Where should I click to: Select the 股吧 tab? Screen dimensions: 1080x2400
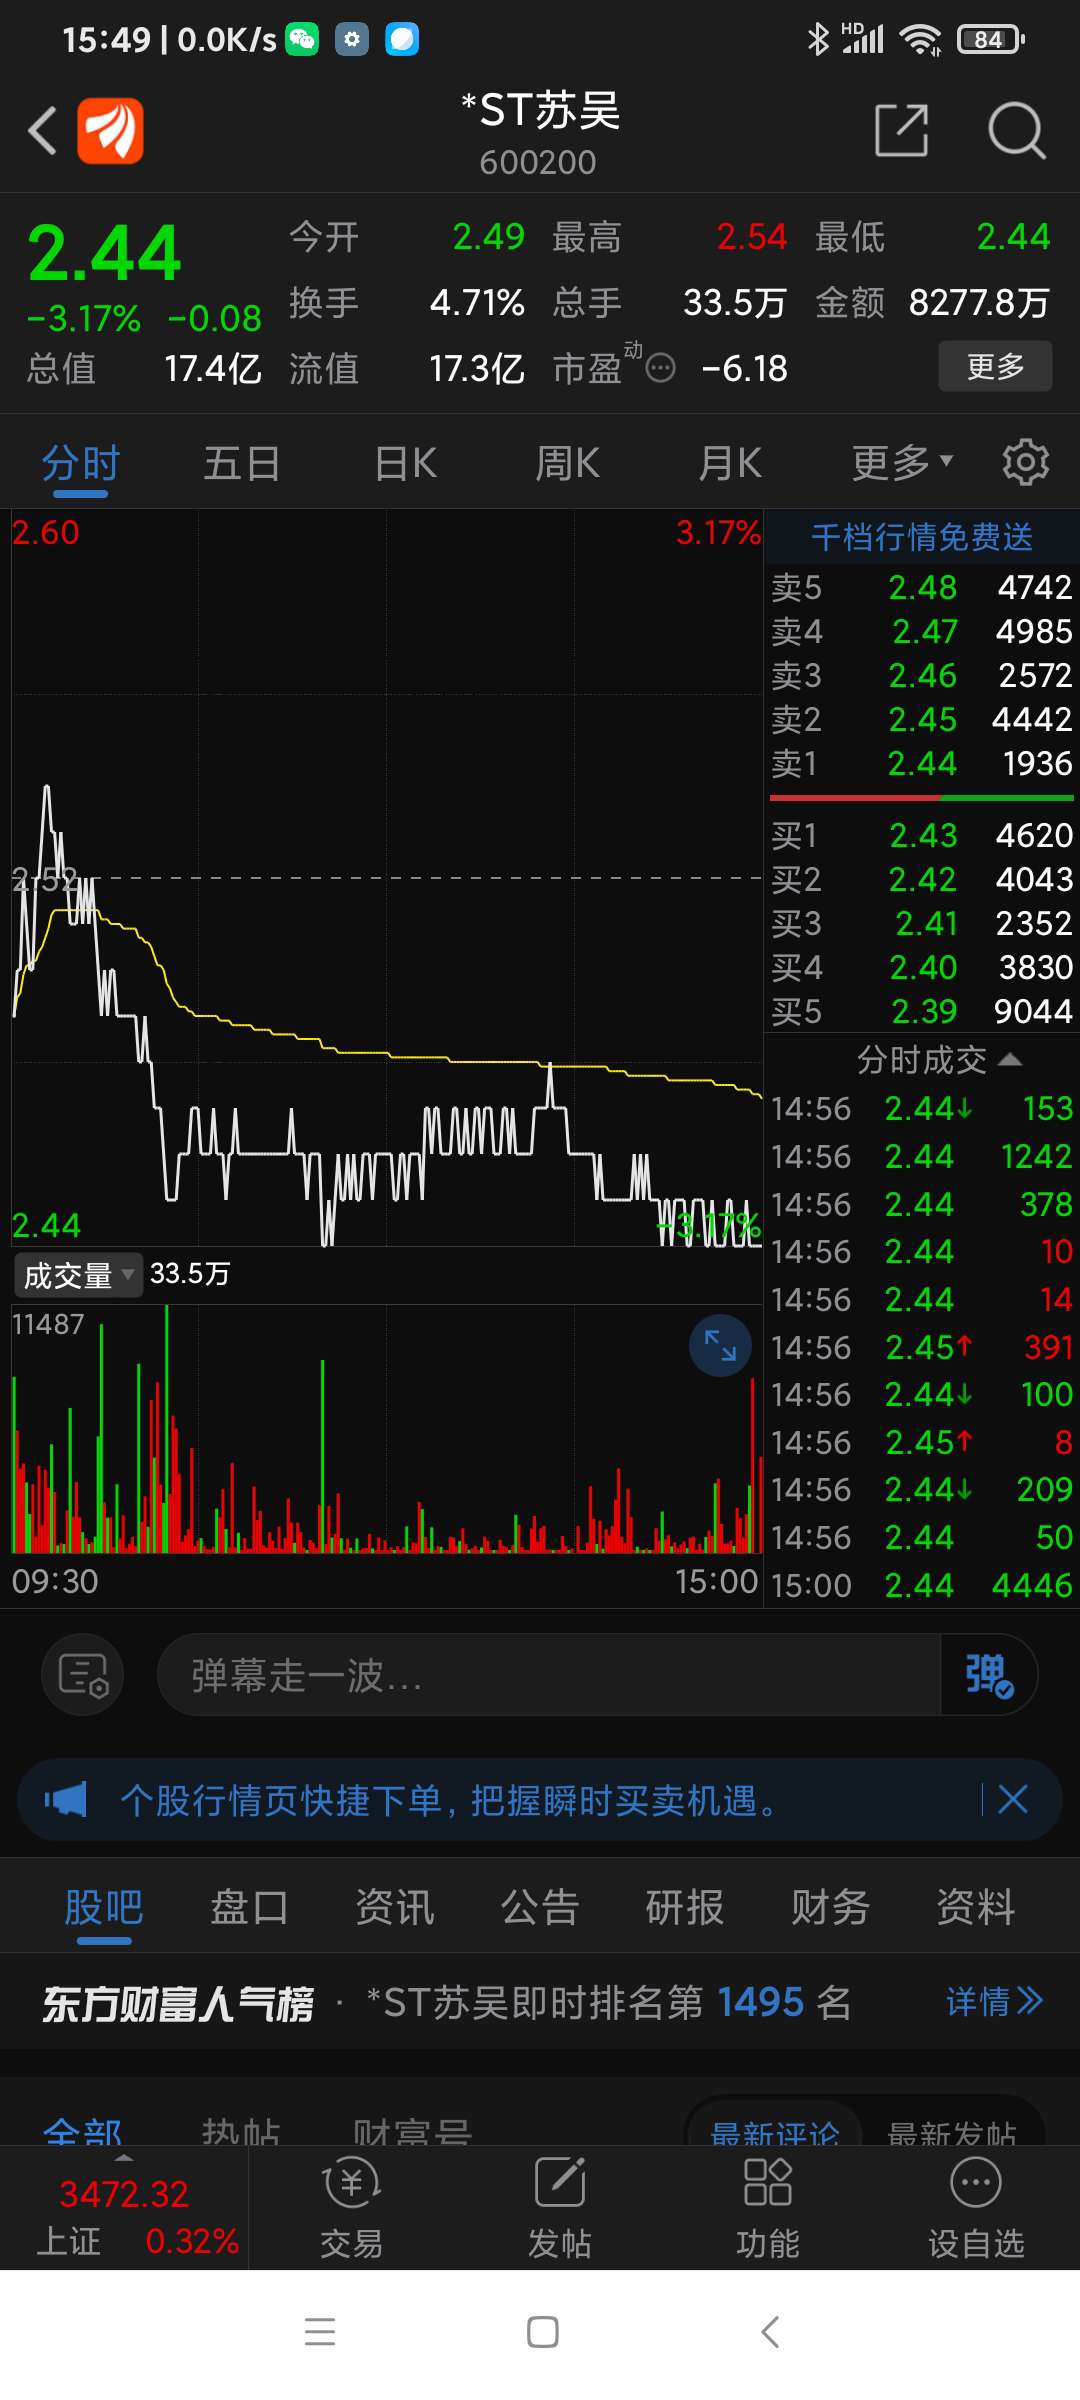(x=104, y=1907)
